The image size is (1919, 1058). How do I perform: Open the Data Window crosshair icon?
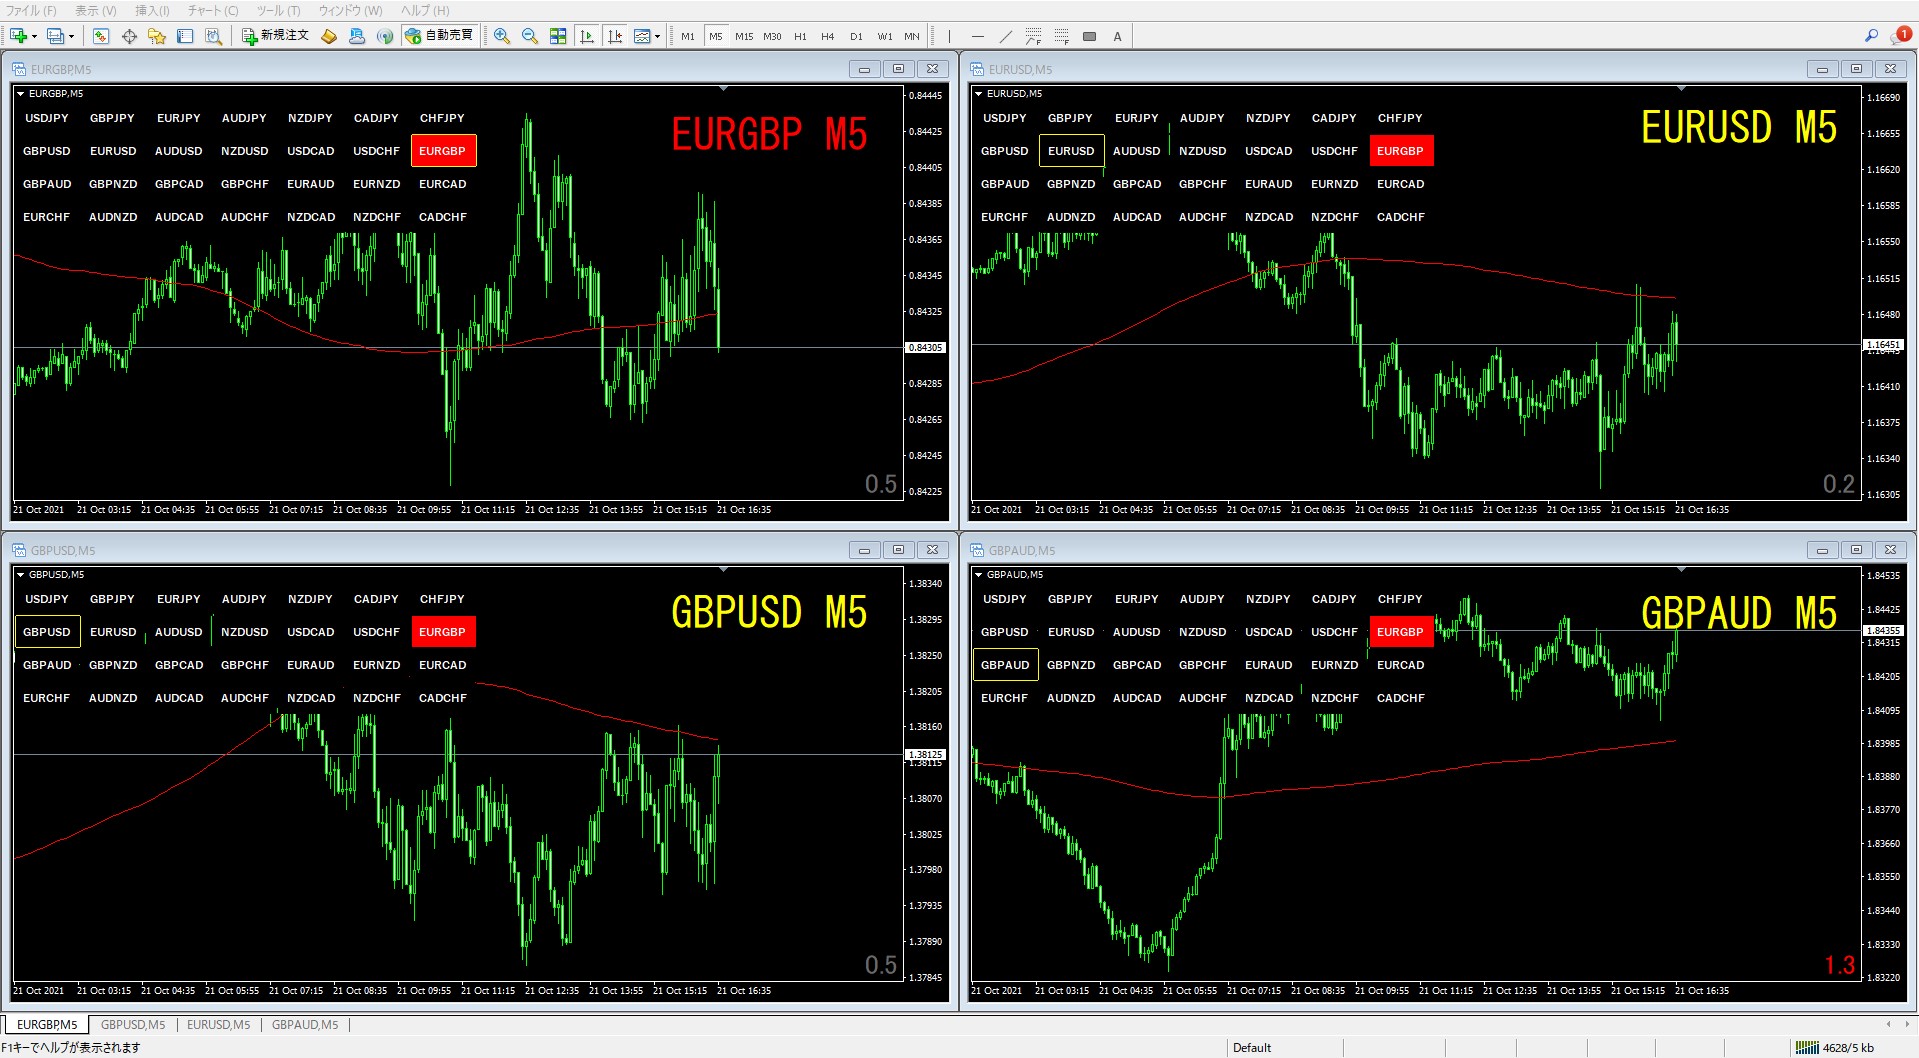(129, 36)
